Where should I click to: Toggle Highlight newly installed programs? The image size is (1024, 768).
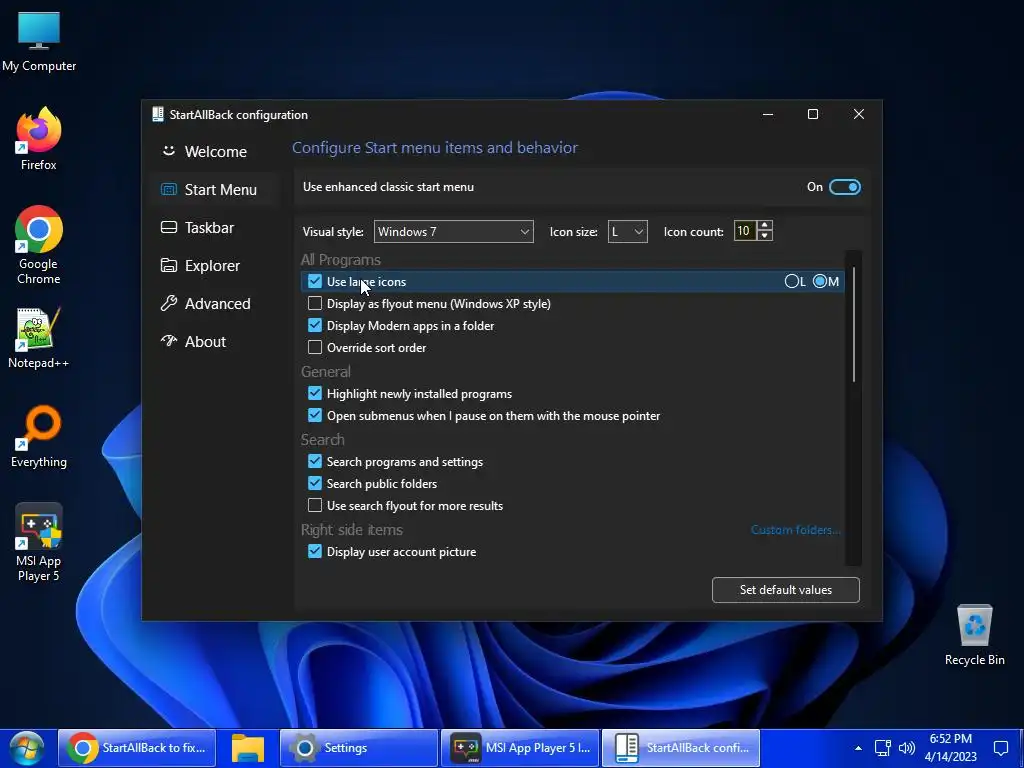[315, 393]
